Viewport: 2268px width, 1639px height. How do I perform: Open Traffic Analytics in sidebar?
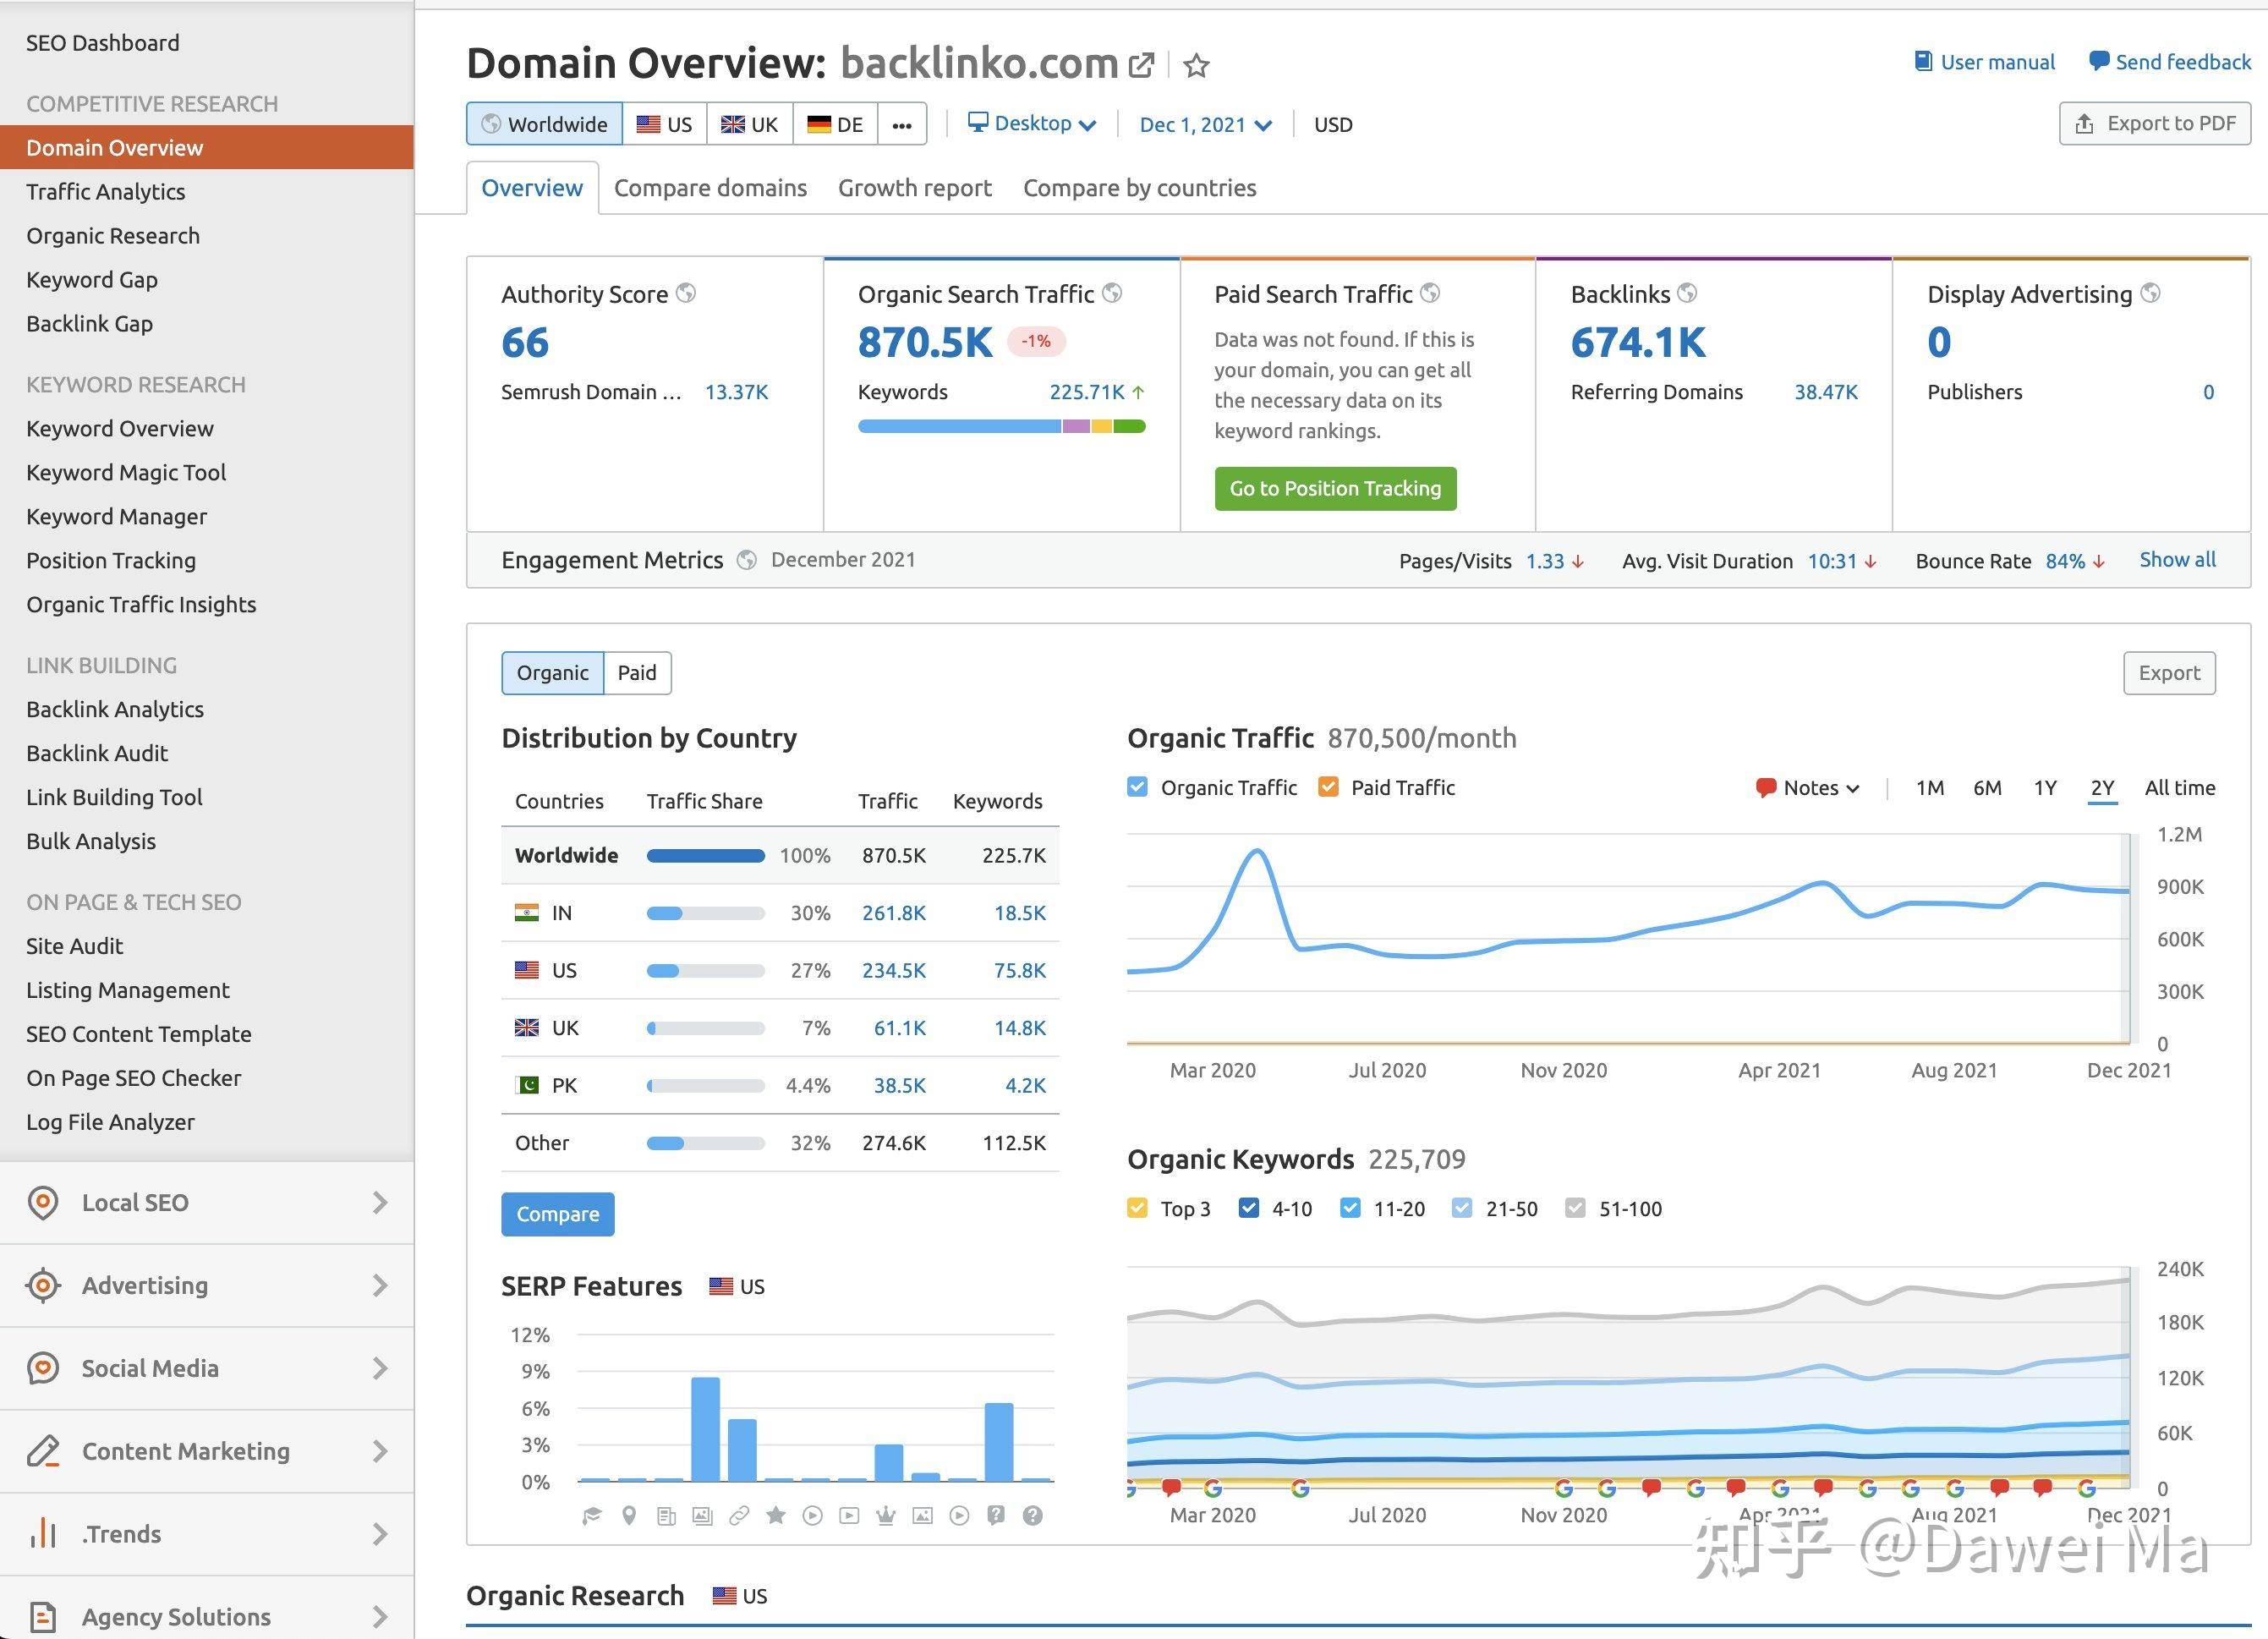[106, 191]
